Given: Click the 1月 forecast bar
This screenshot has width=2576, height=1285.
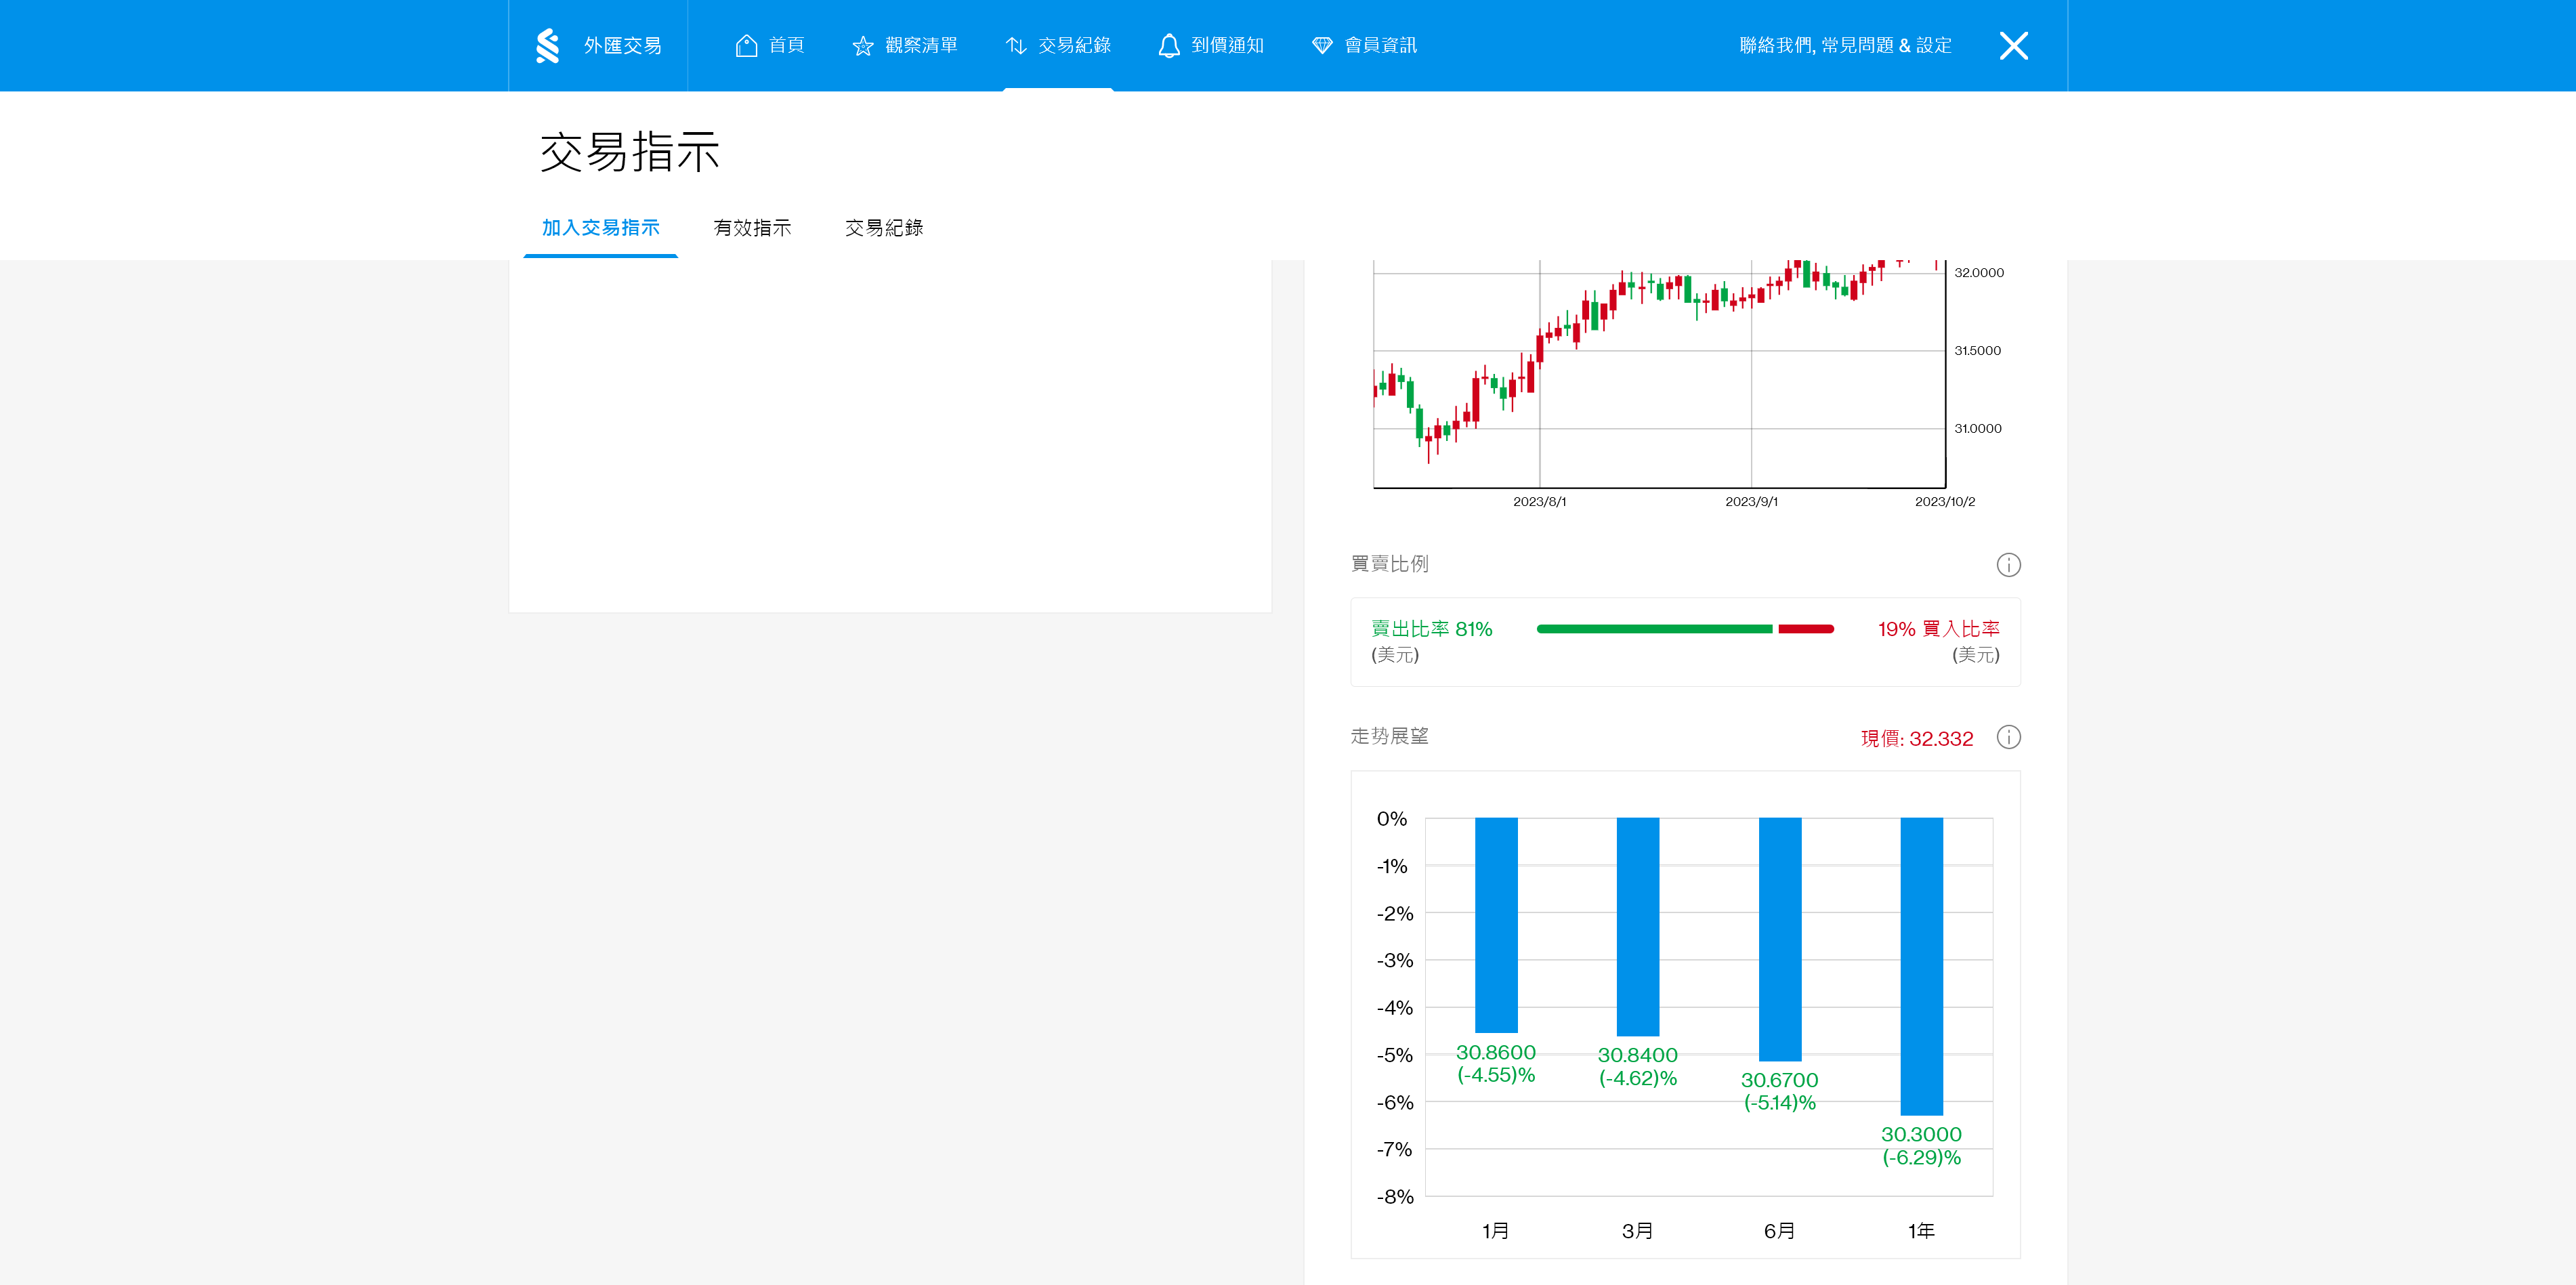Looking at the screenshot, I should [1496, 924].
